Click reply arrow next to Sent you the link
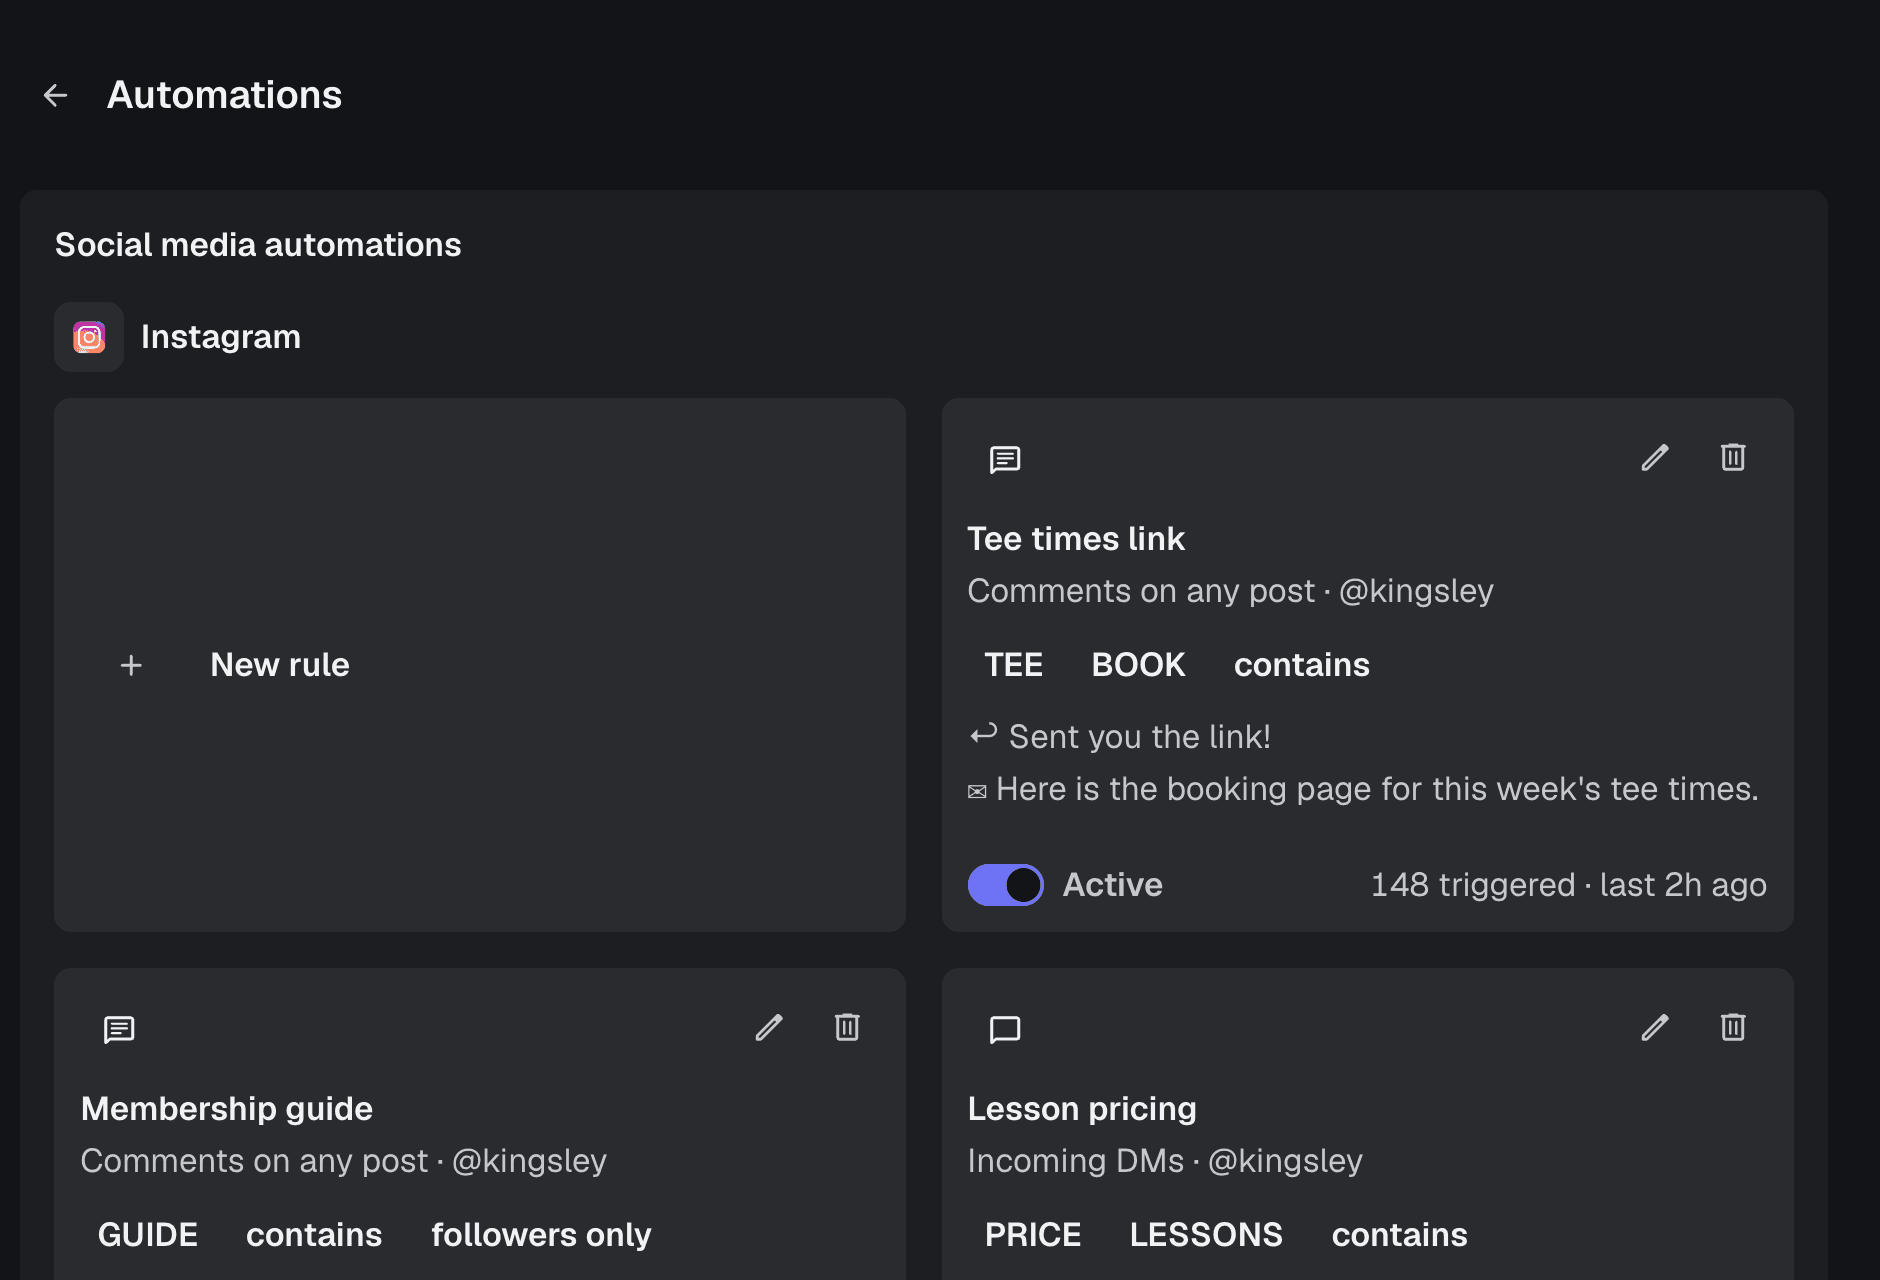This screenshot has width=1880, height=1280. tap(983, 735)
